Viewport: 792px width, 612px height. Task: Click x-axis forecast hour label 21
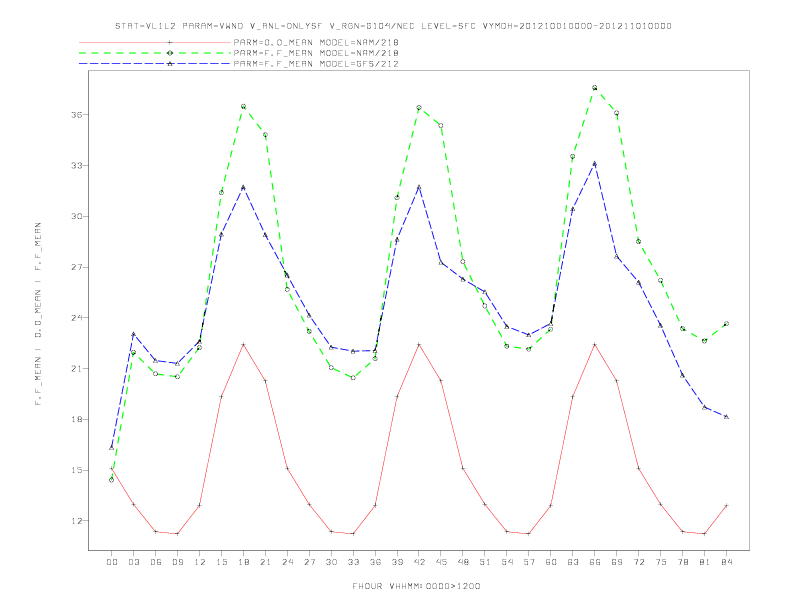tap(265, 562)
